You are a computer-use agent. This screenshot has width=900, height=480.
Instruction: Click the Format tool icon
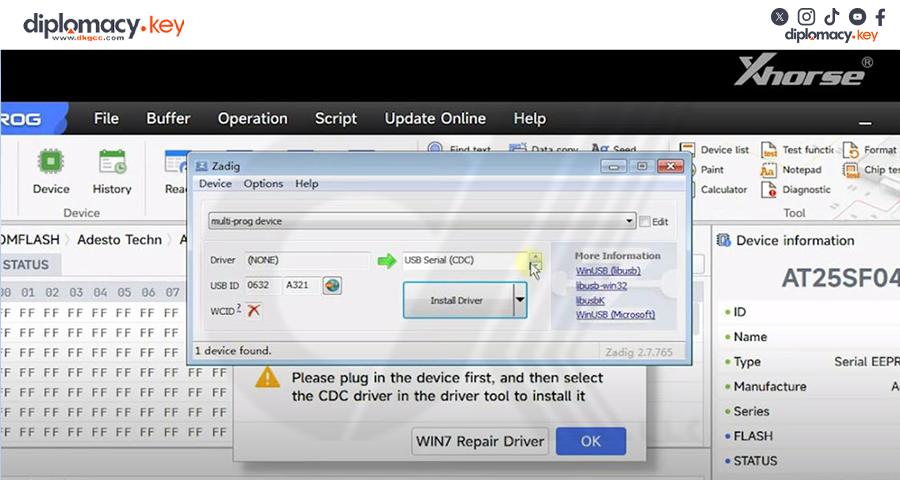pyautogui.click(x=850, y=150)
